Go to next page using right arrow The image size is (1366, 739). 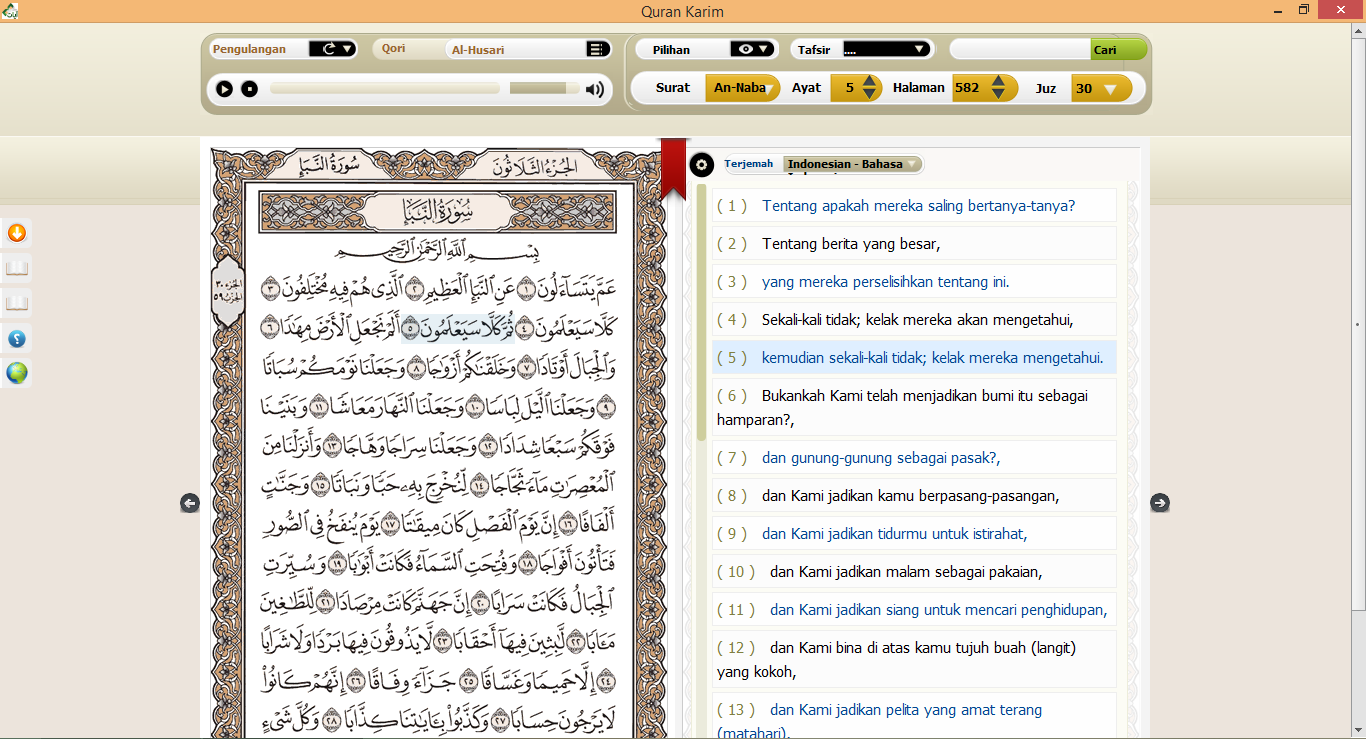click(x=1160, y=503)
